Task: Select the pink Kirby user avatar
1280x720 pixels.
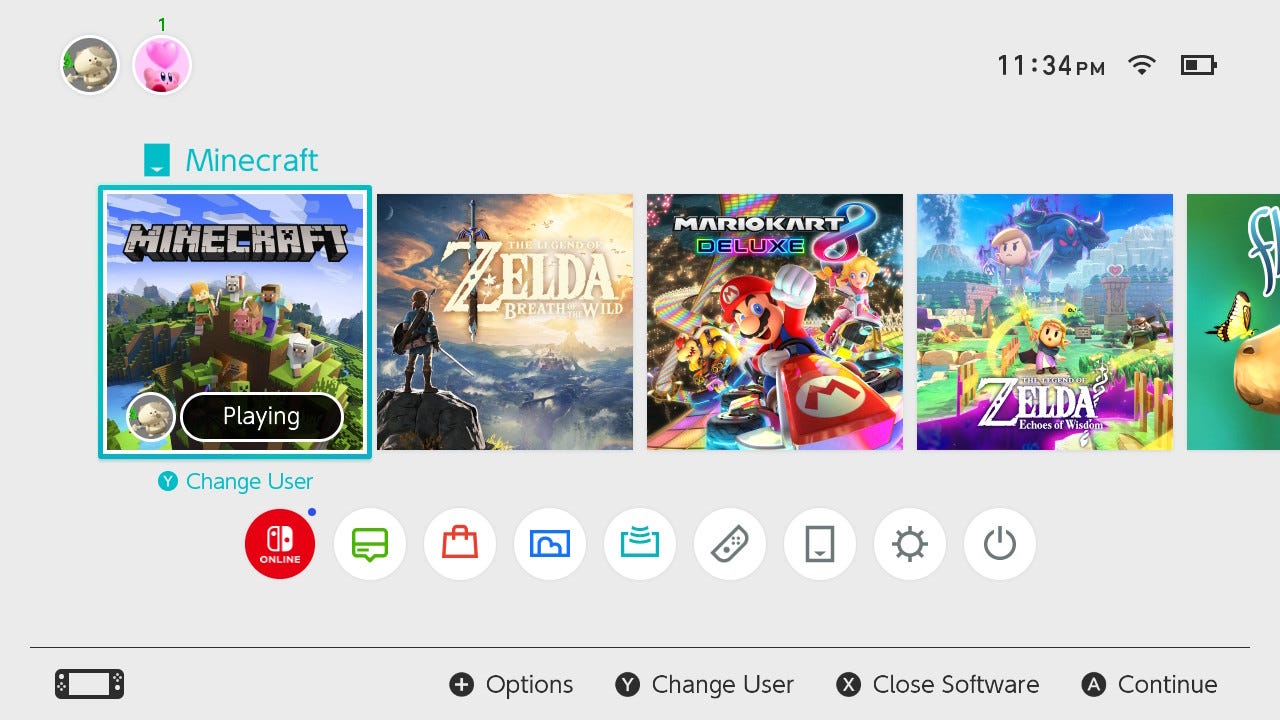Action: pyautogui.click(x=162, y=65)
